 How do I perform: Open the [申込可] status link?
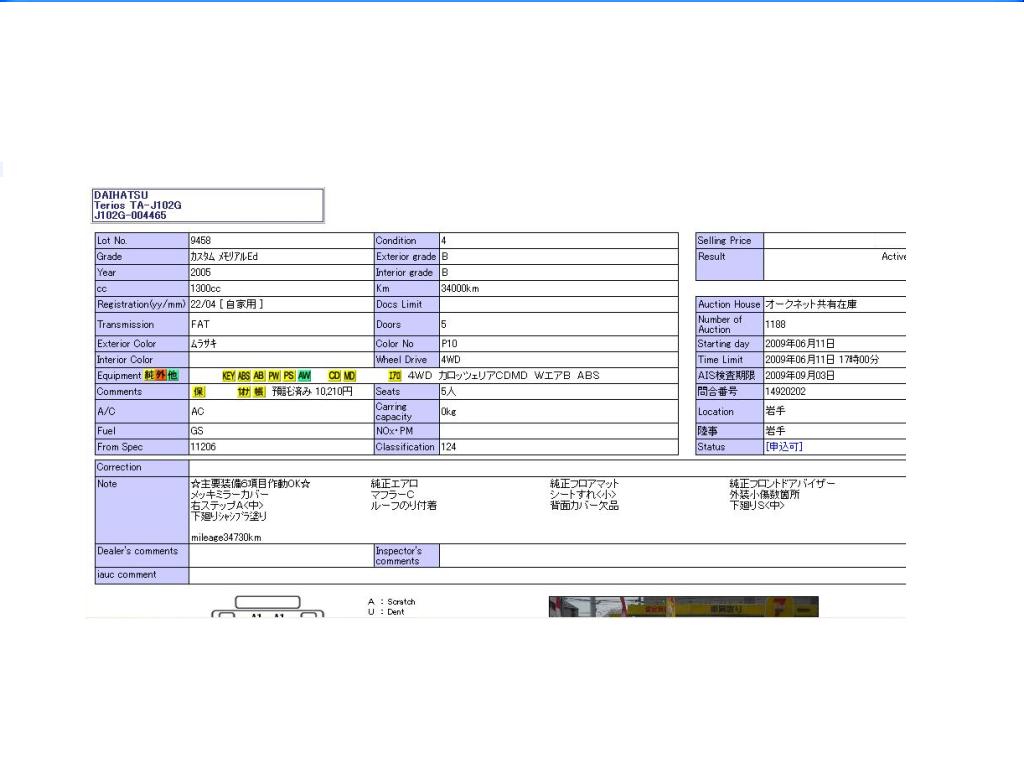tap(784, 447)
